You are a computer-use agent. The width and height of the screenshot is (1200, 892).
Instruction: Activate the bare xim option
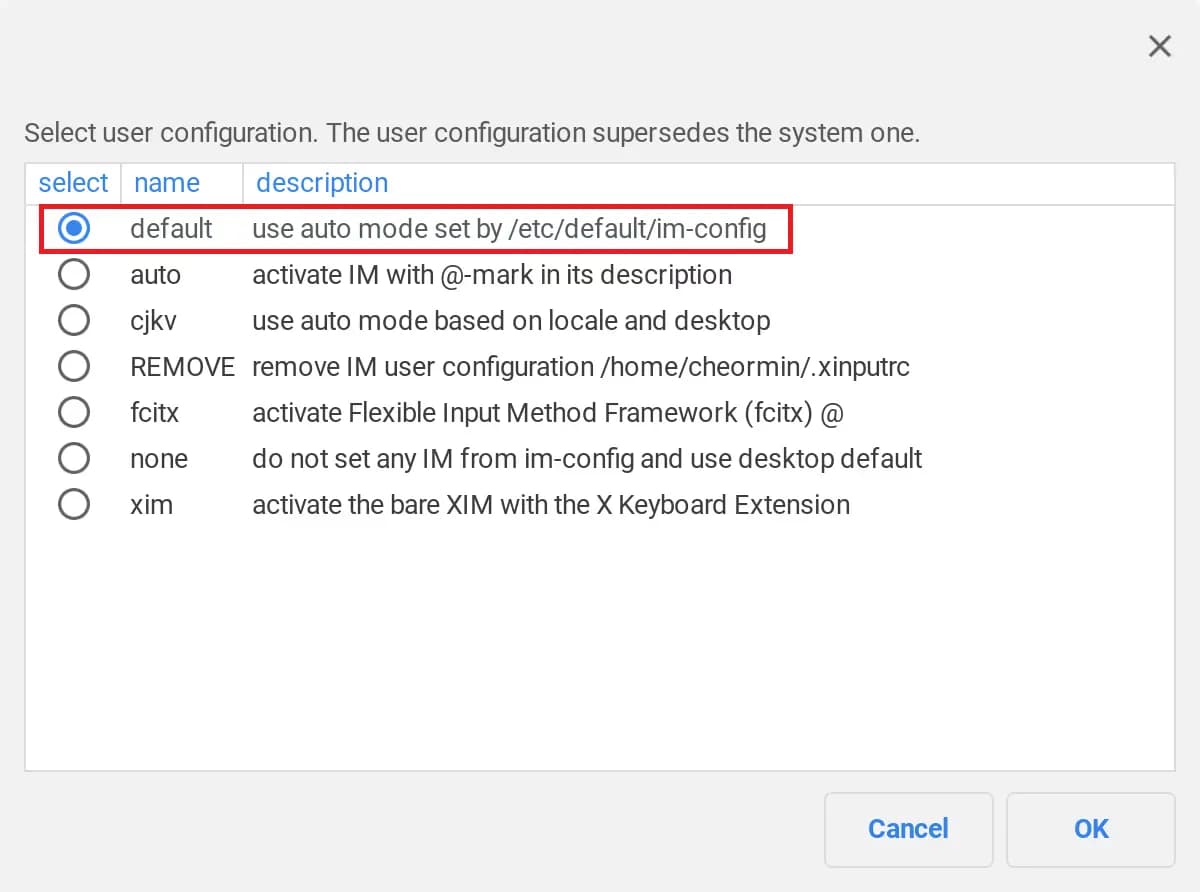(74, 503)
